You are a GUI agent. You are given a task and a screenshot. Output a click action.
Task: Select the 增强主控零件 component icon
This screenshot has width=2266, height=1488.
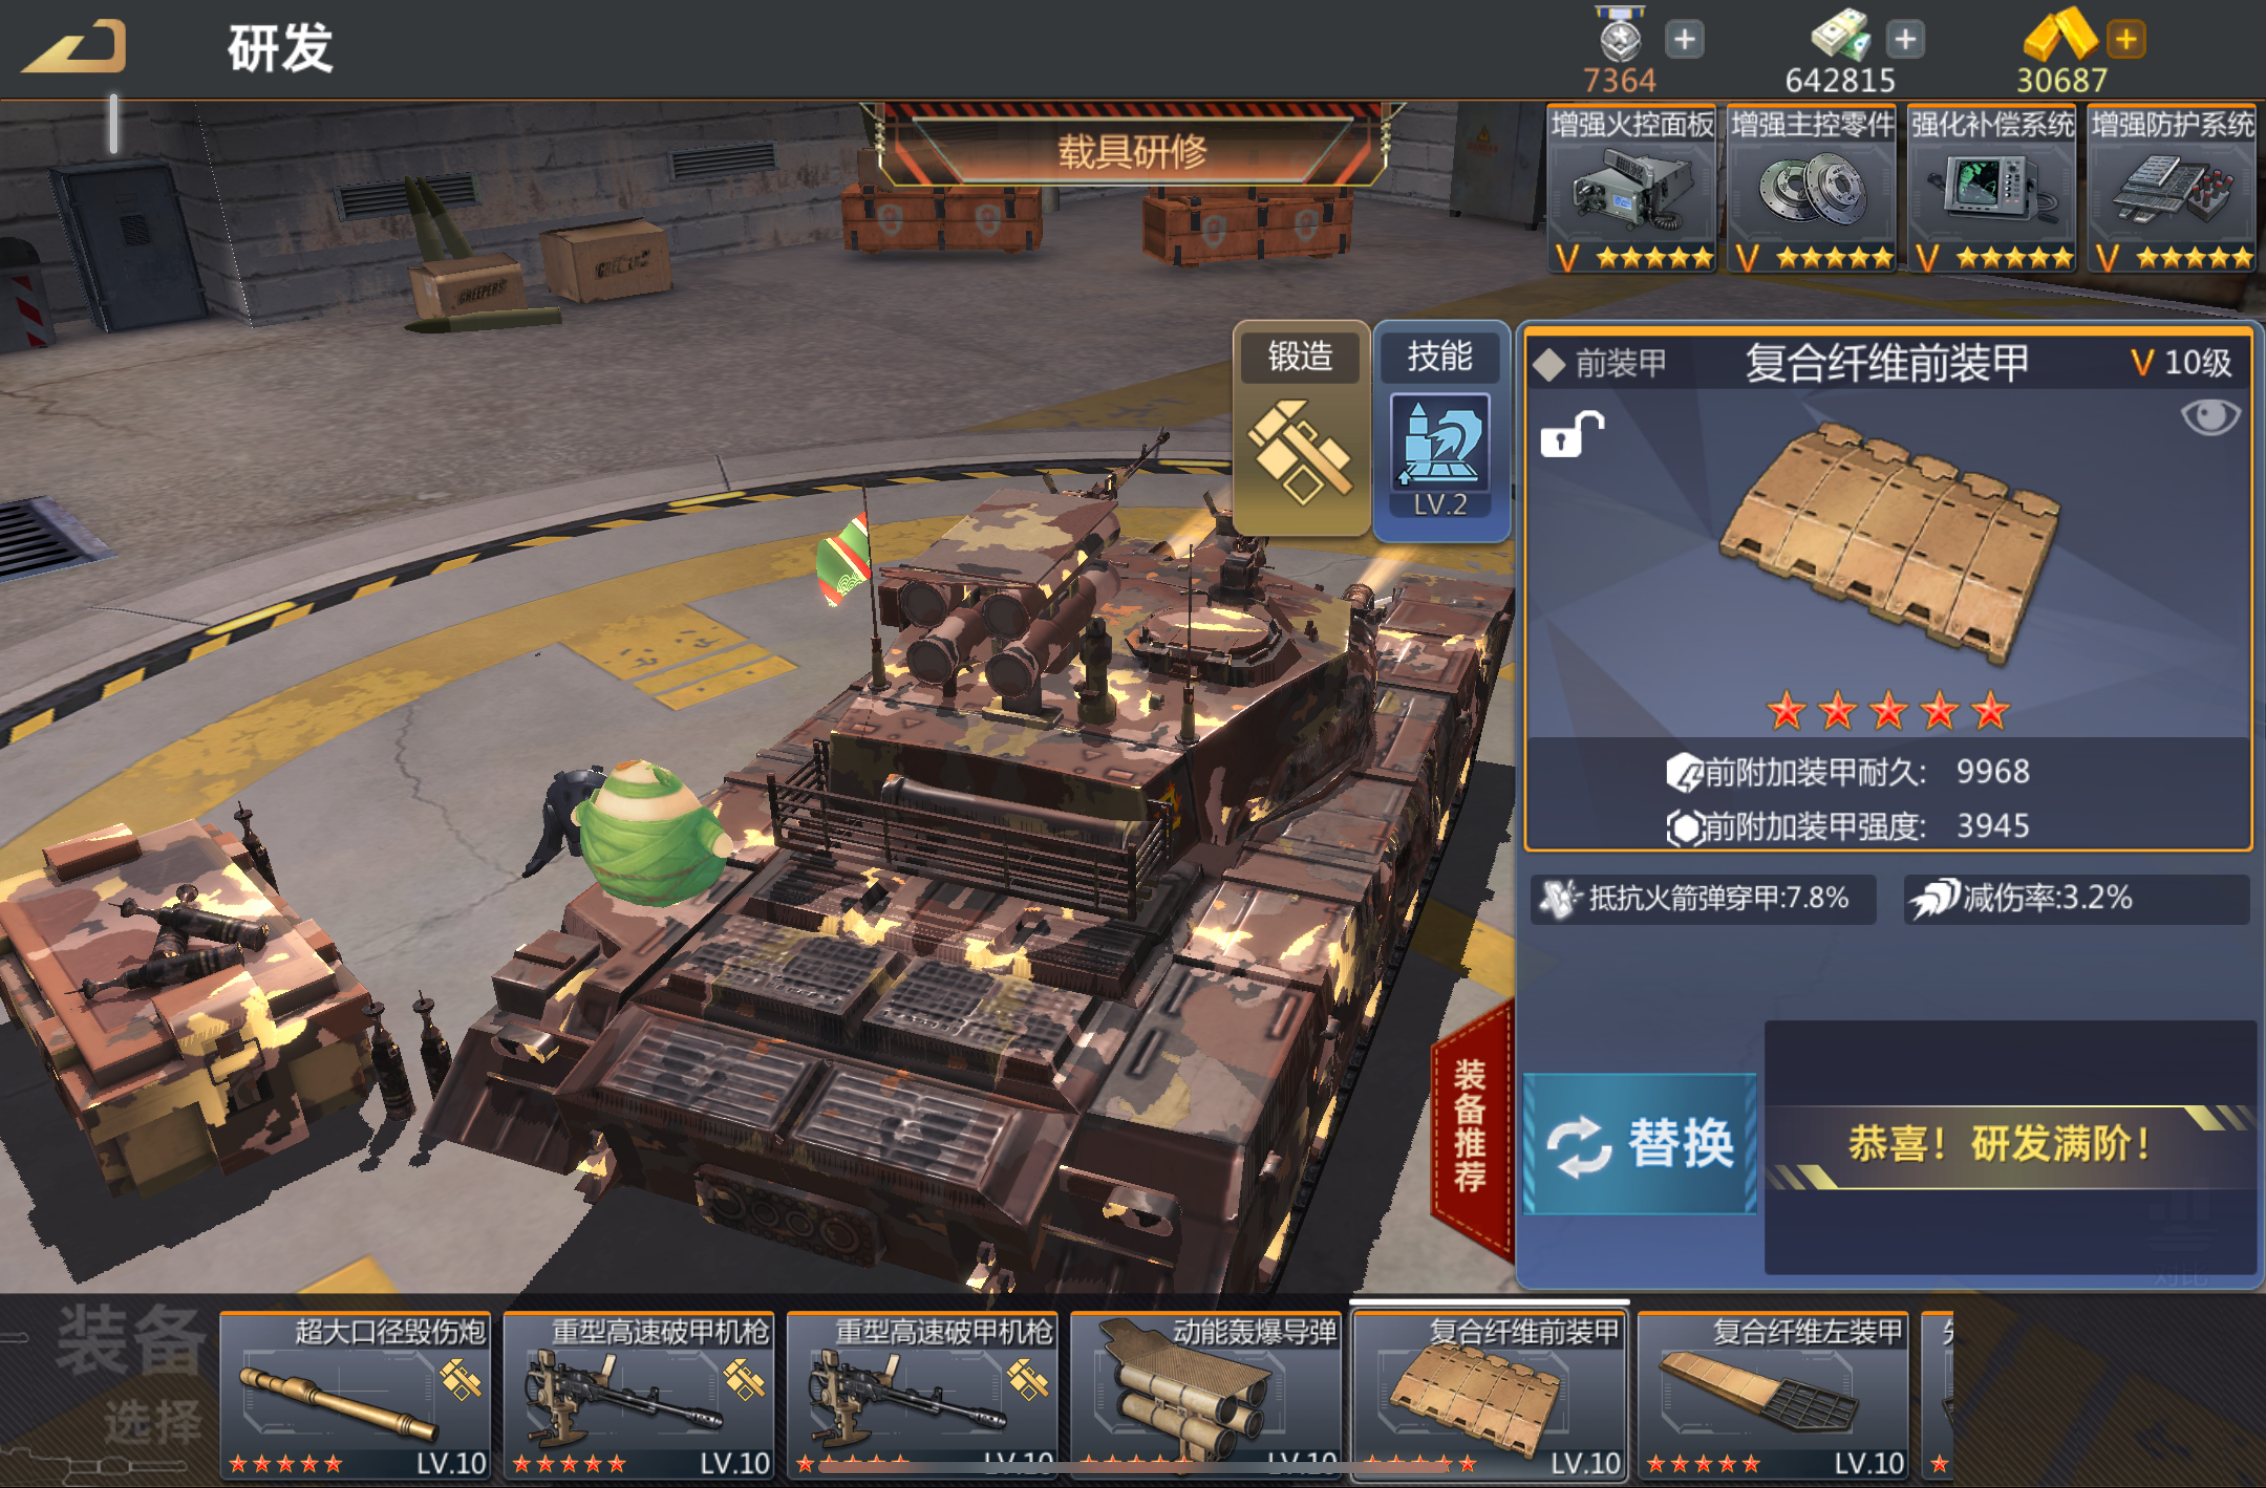1812,189
